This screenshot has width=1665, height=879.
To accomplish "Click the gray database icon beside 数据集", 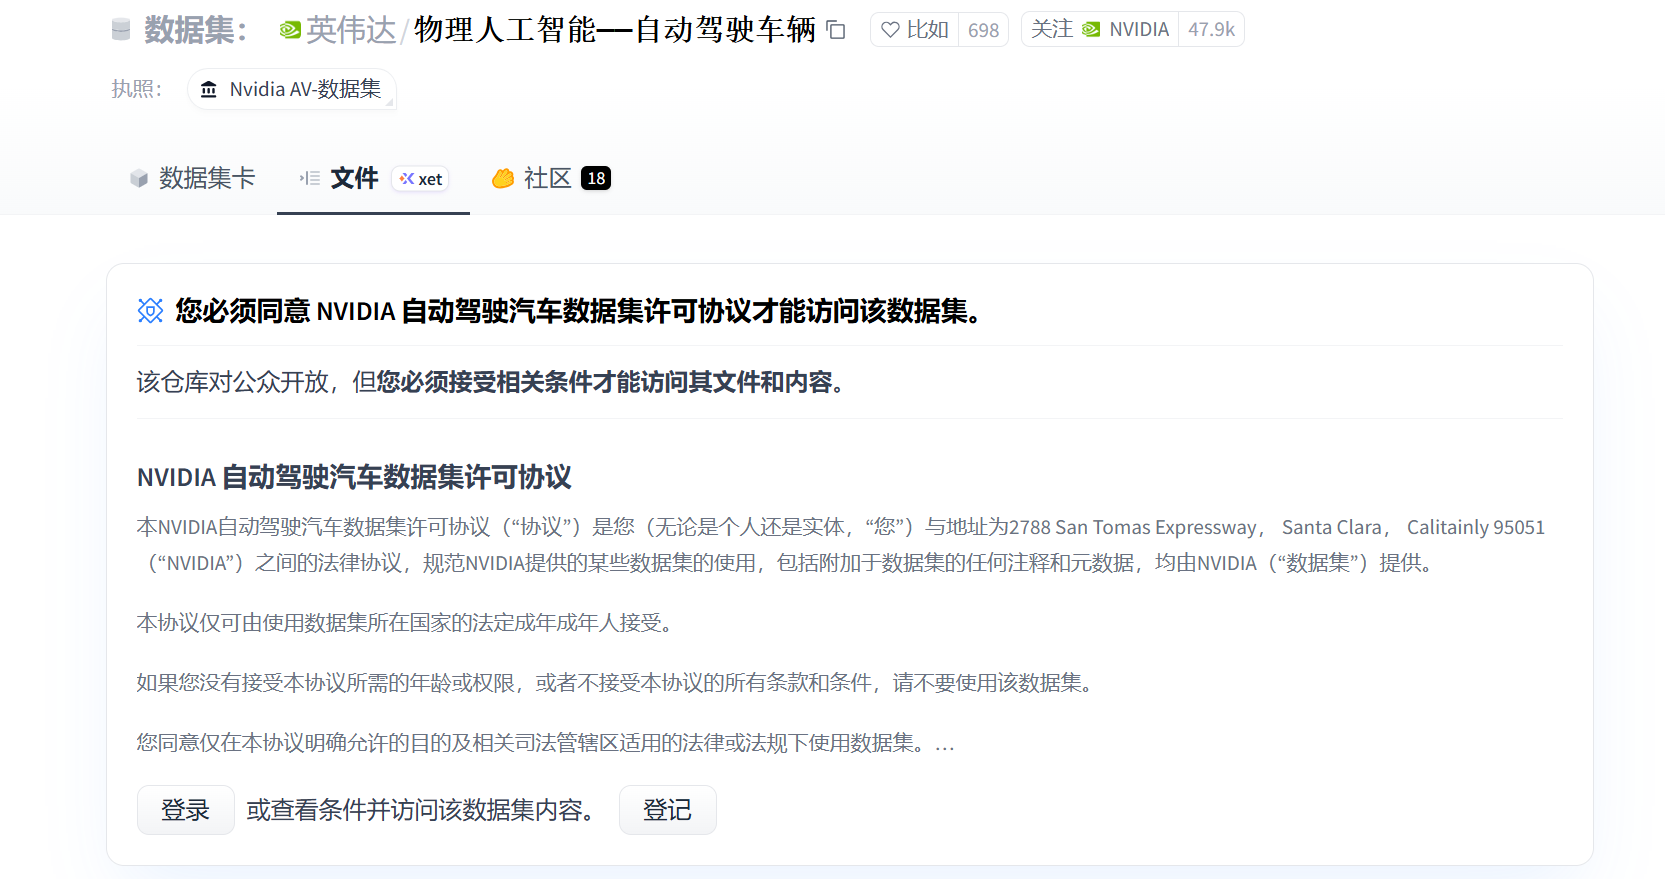I will tap(121, 30).
